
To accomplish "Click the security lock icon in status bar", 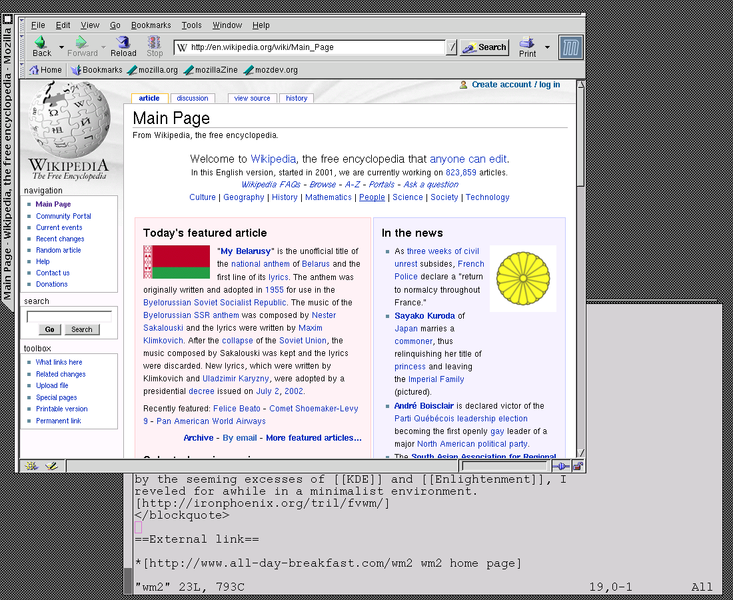I will tap(578, 466).
